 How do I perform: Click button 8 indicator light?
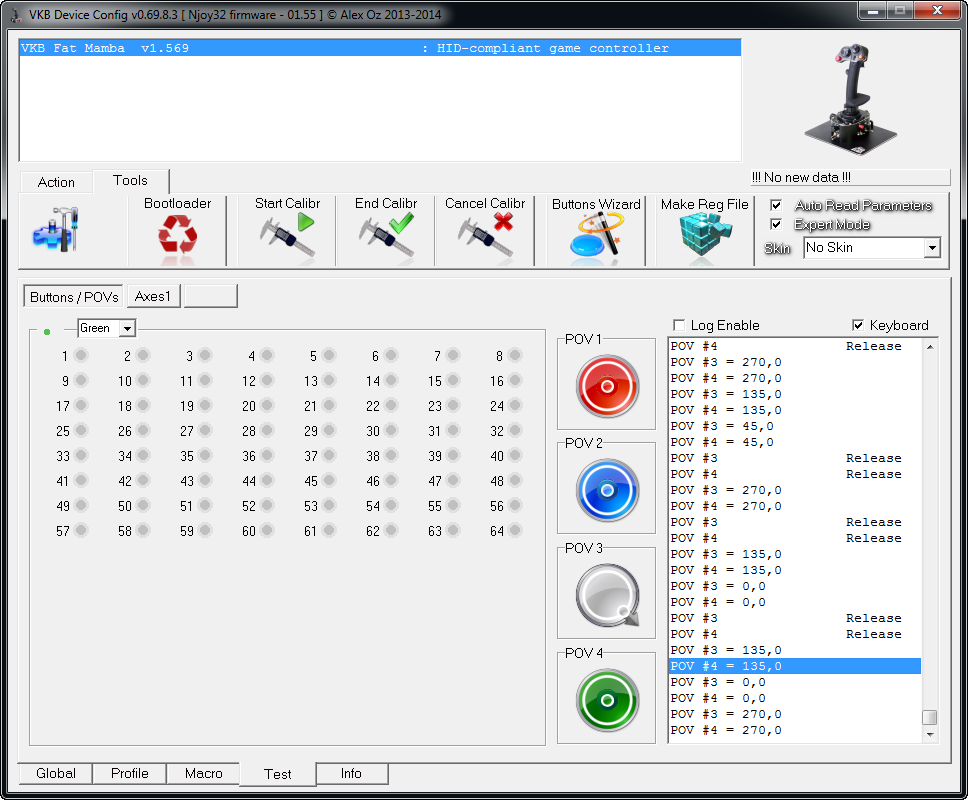(x=515, y=356)
